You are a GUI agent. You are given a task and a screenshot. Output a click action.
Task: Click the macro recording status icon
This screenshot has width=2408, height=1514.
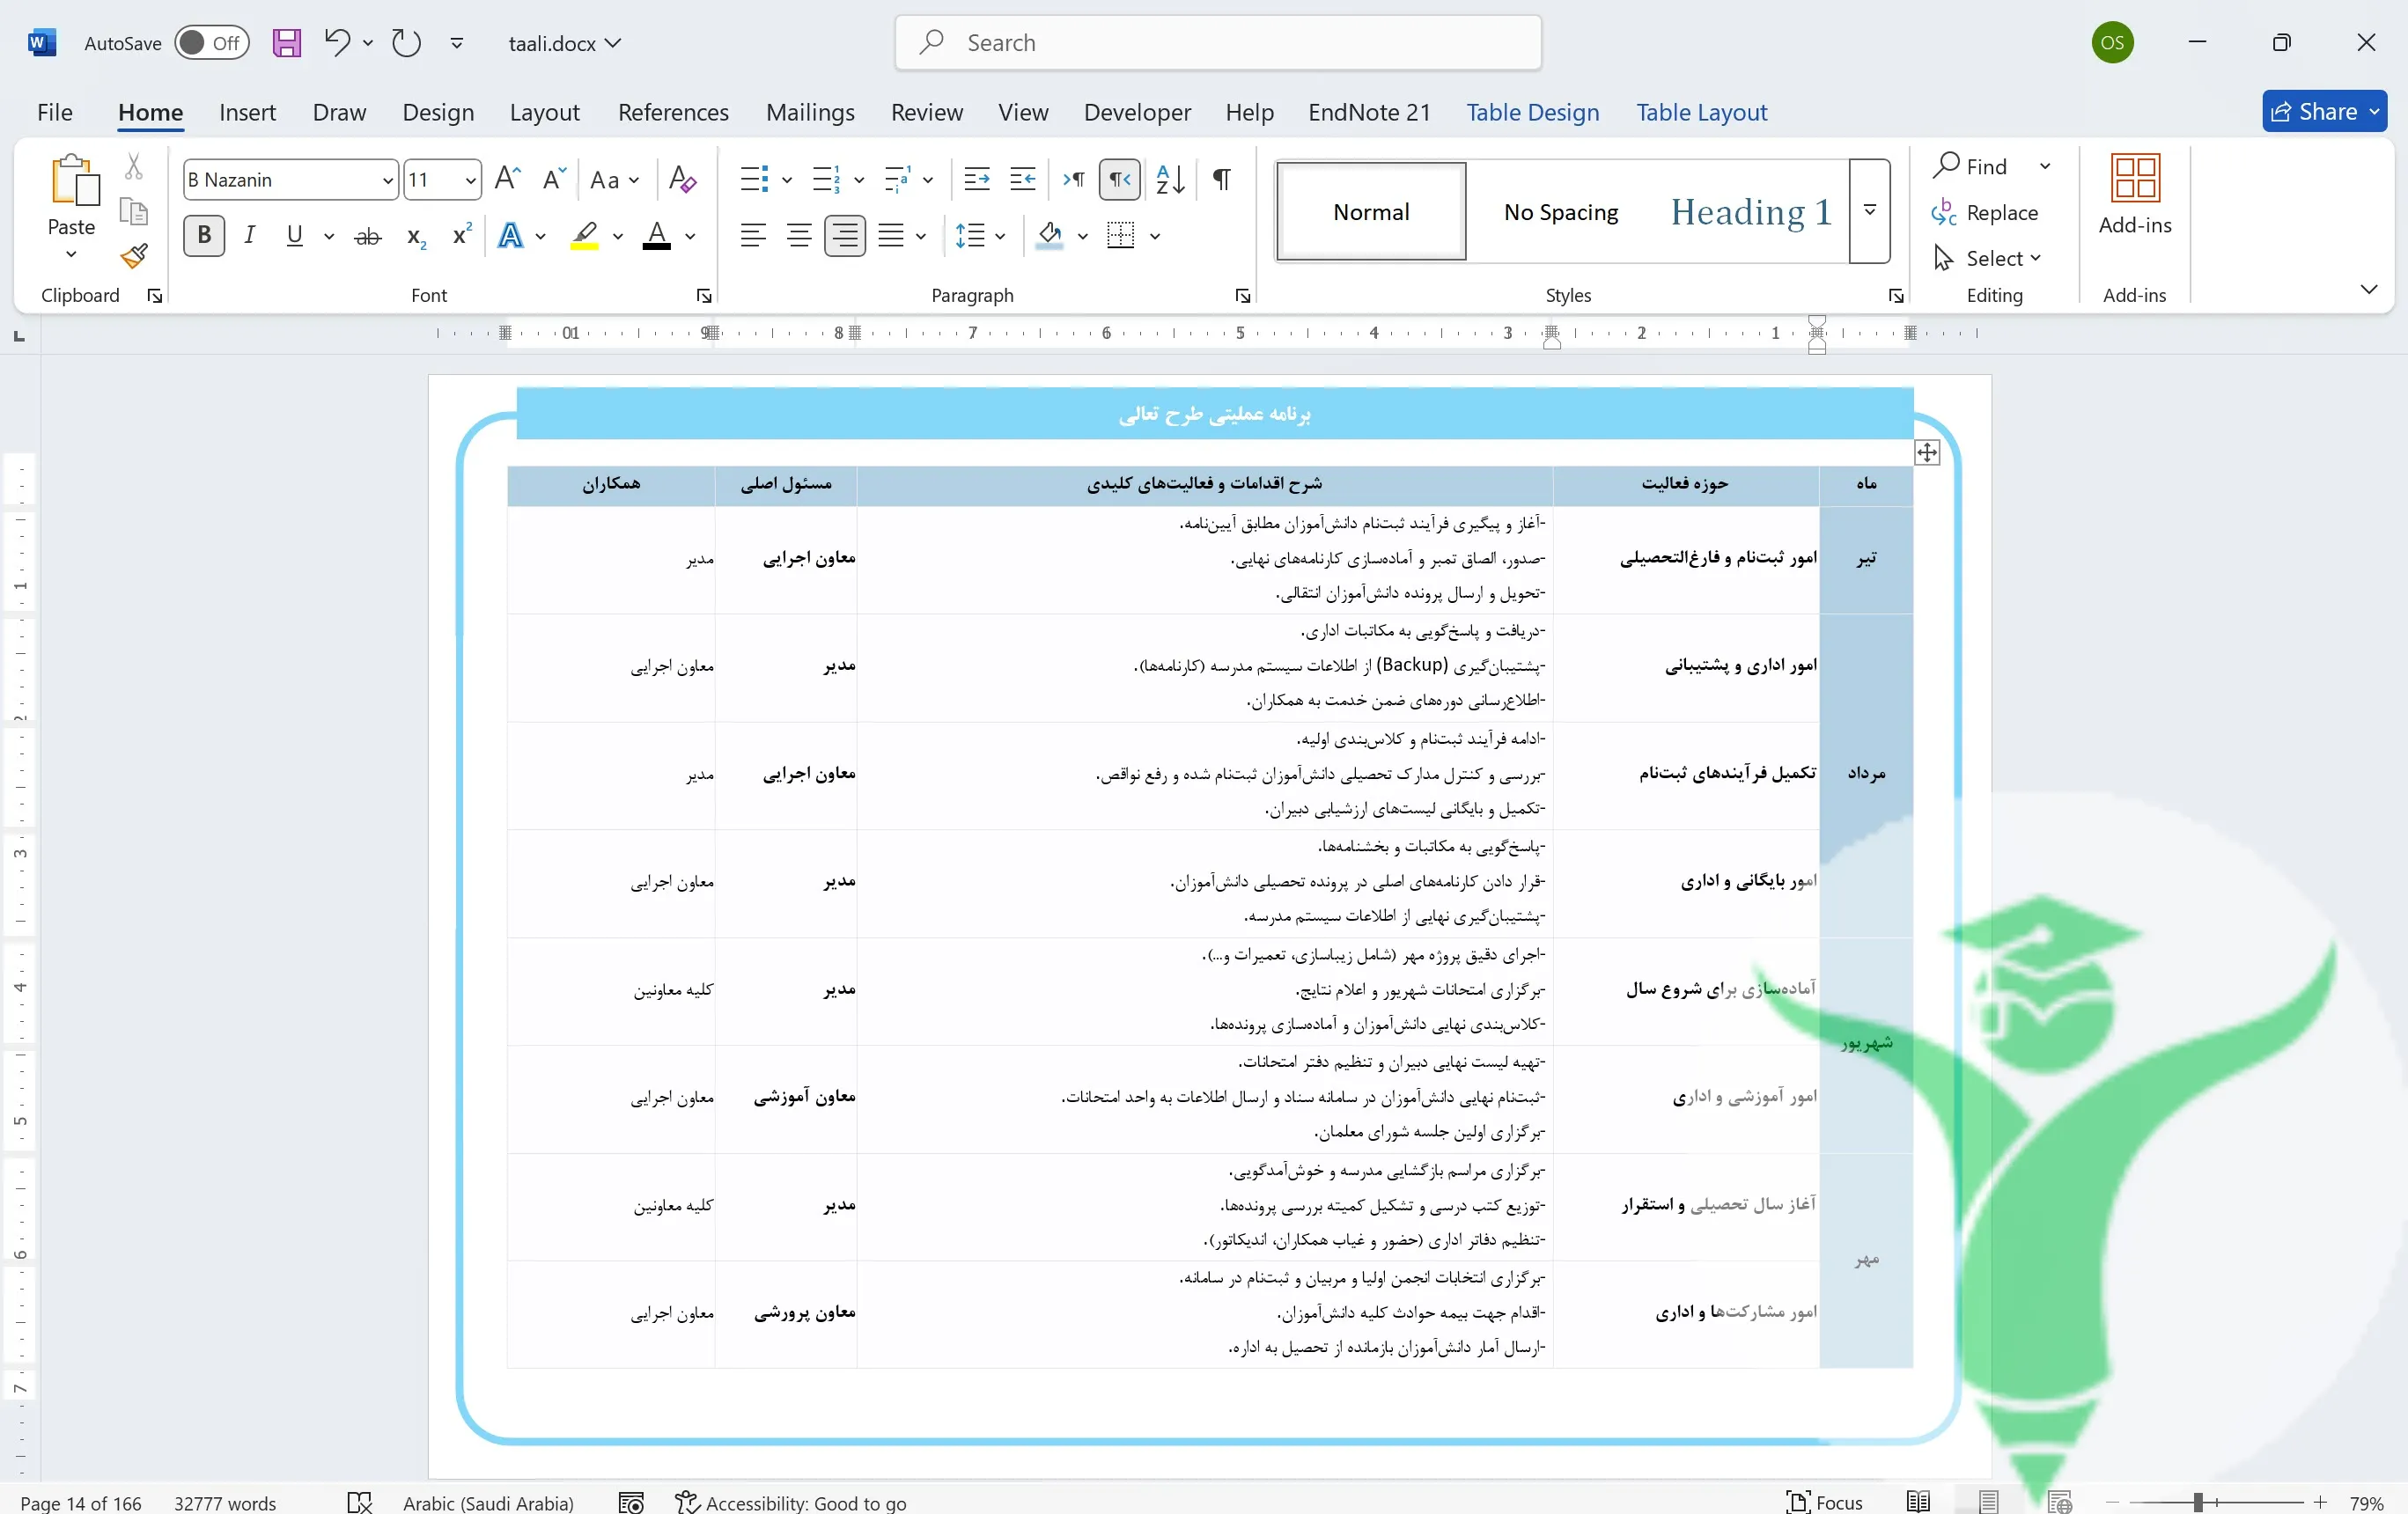pyautogui.click(x=631, y=1502)
